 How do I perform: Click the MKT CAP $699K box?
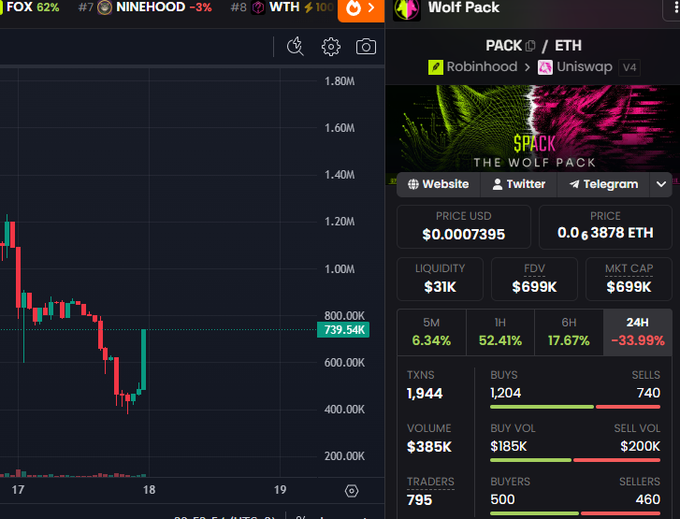coord(629,279)
